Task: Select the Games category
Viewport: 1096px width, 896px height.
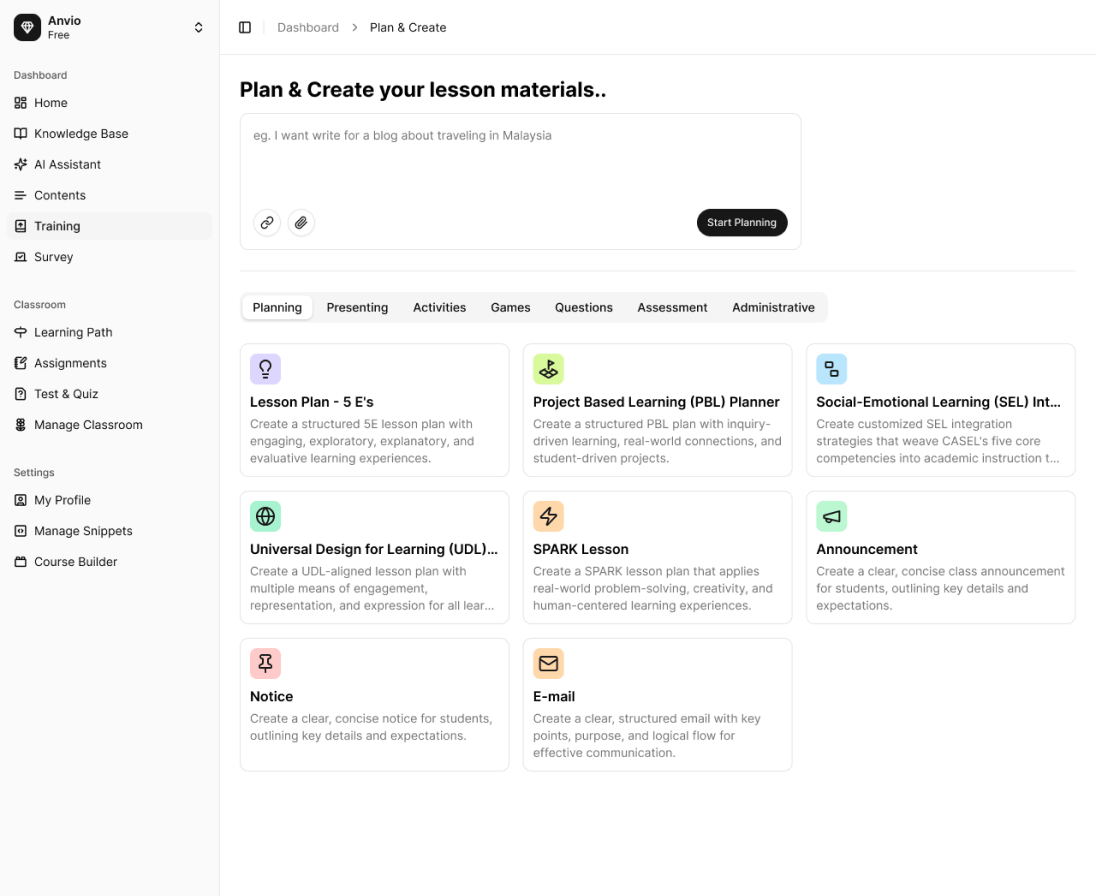Action: click(x=510, y=307)
